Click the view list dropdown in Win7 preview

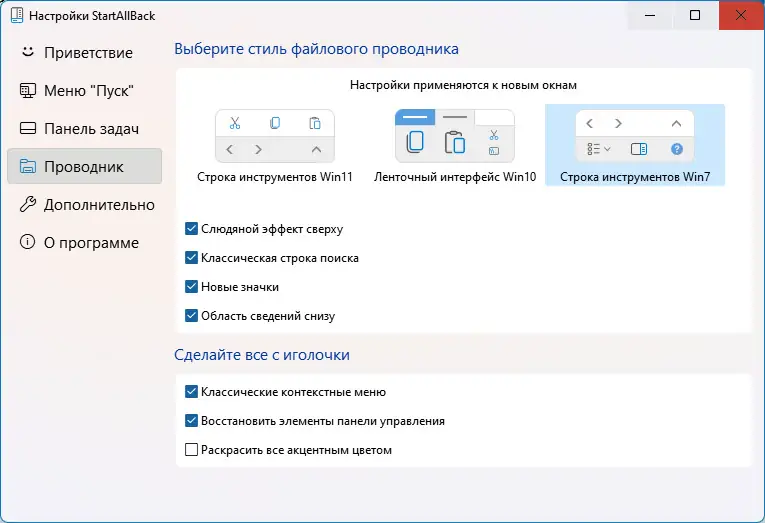coord(599,149)
